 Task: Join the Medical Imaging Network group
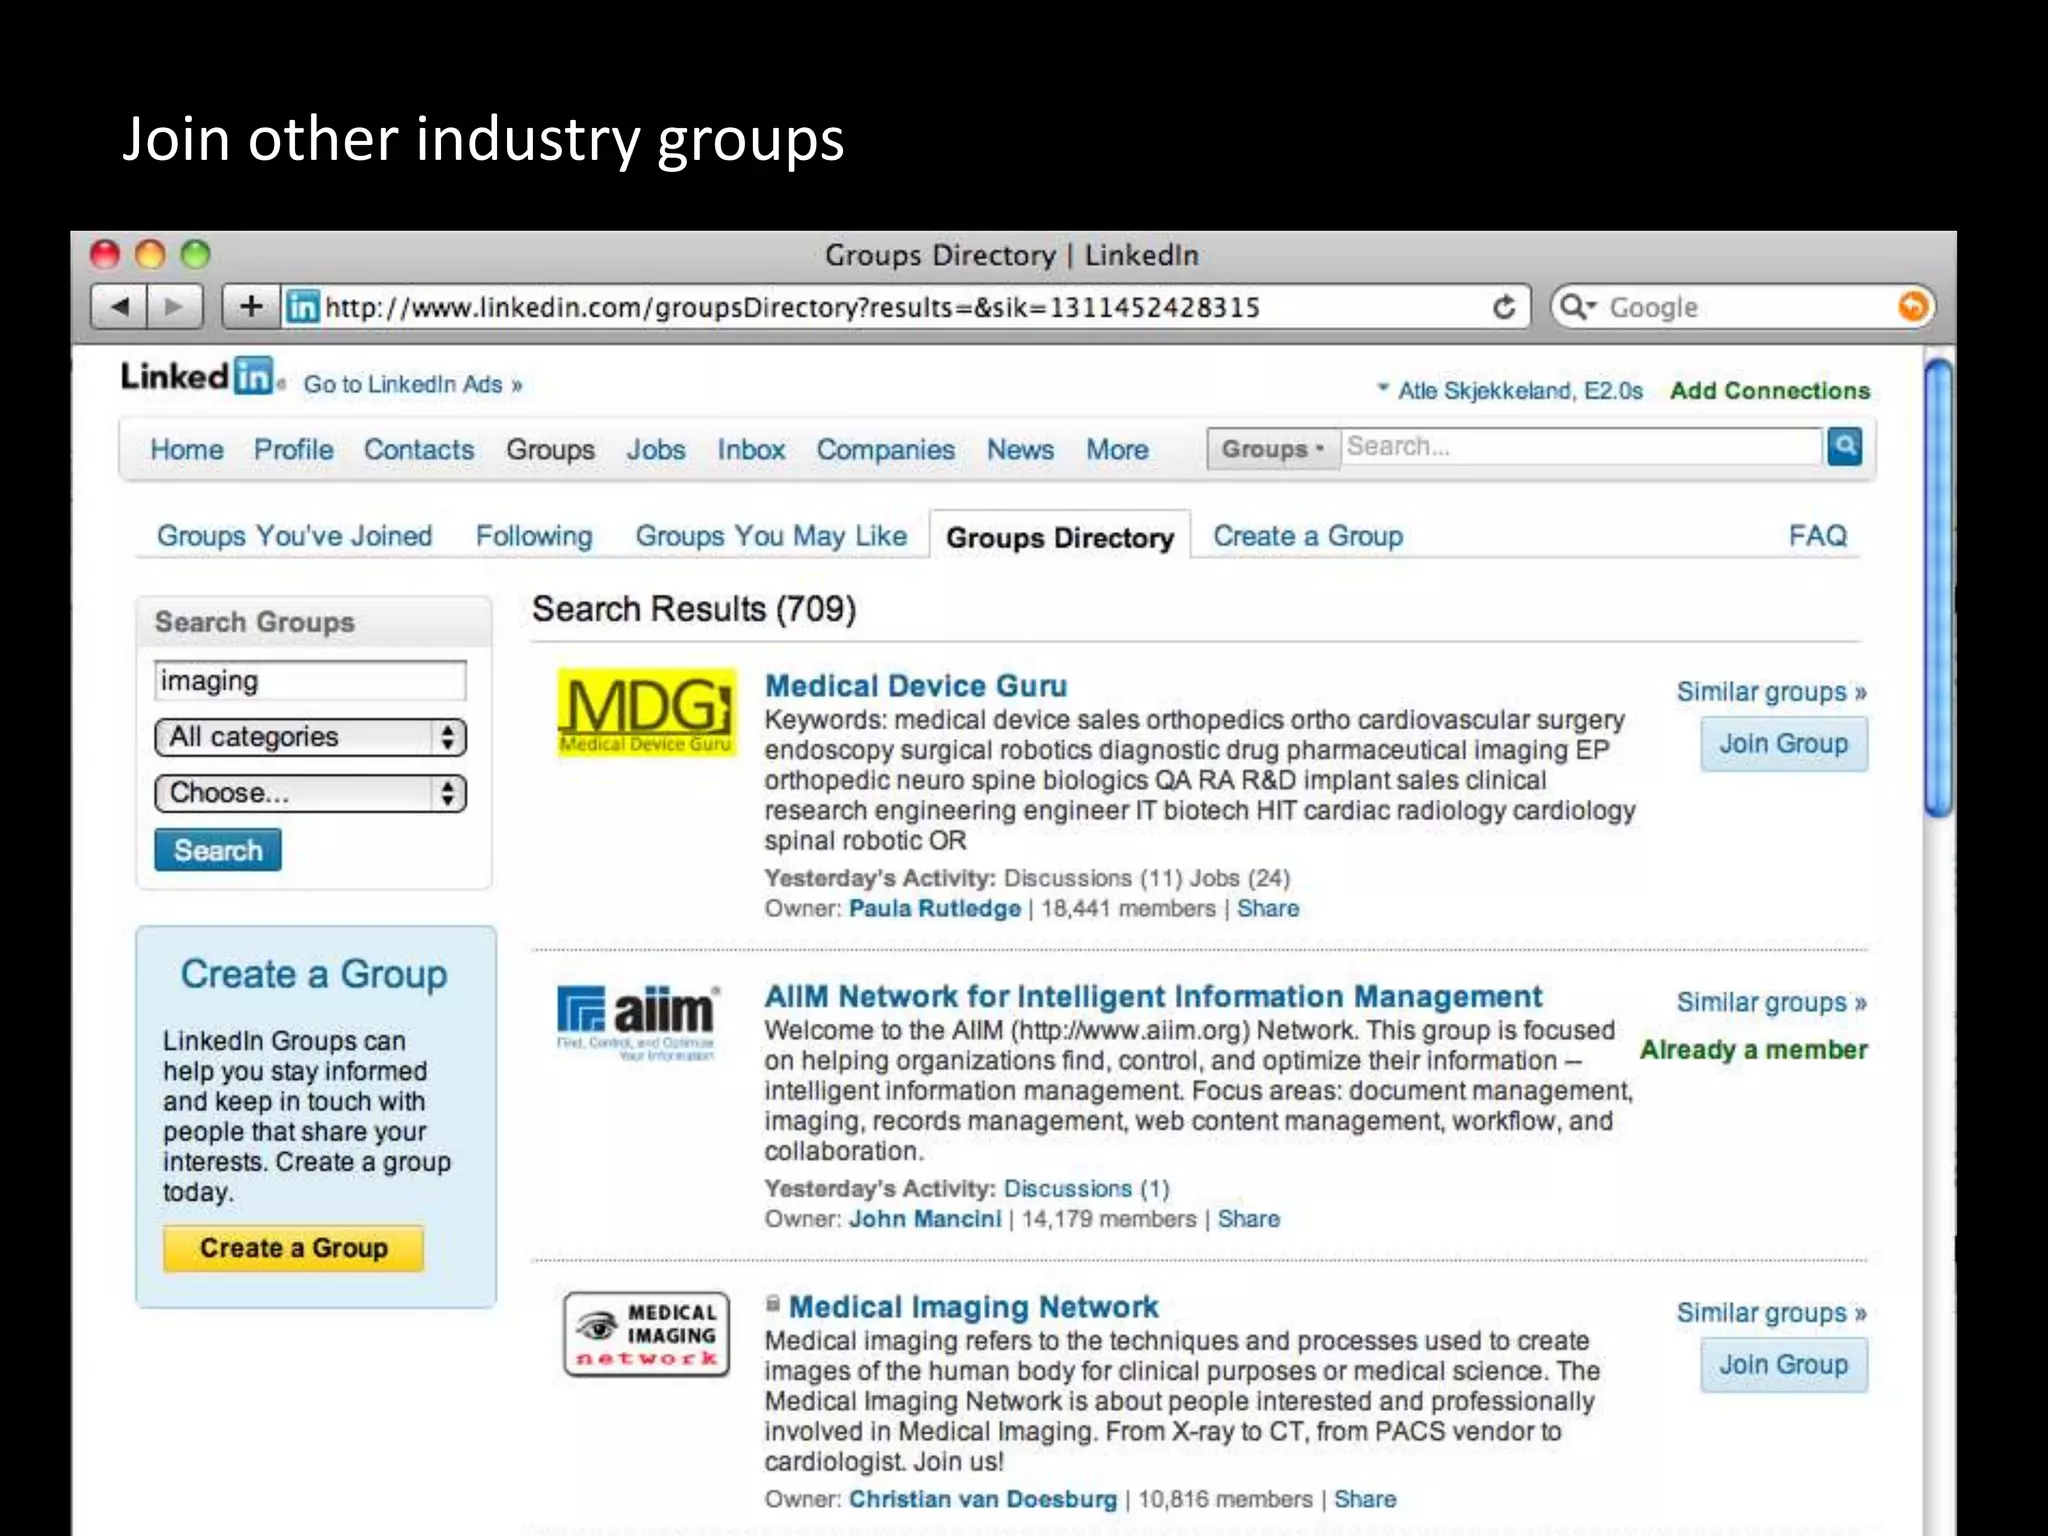pyautogui.click(x=1783, y=1365)
